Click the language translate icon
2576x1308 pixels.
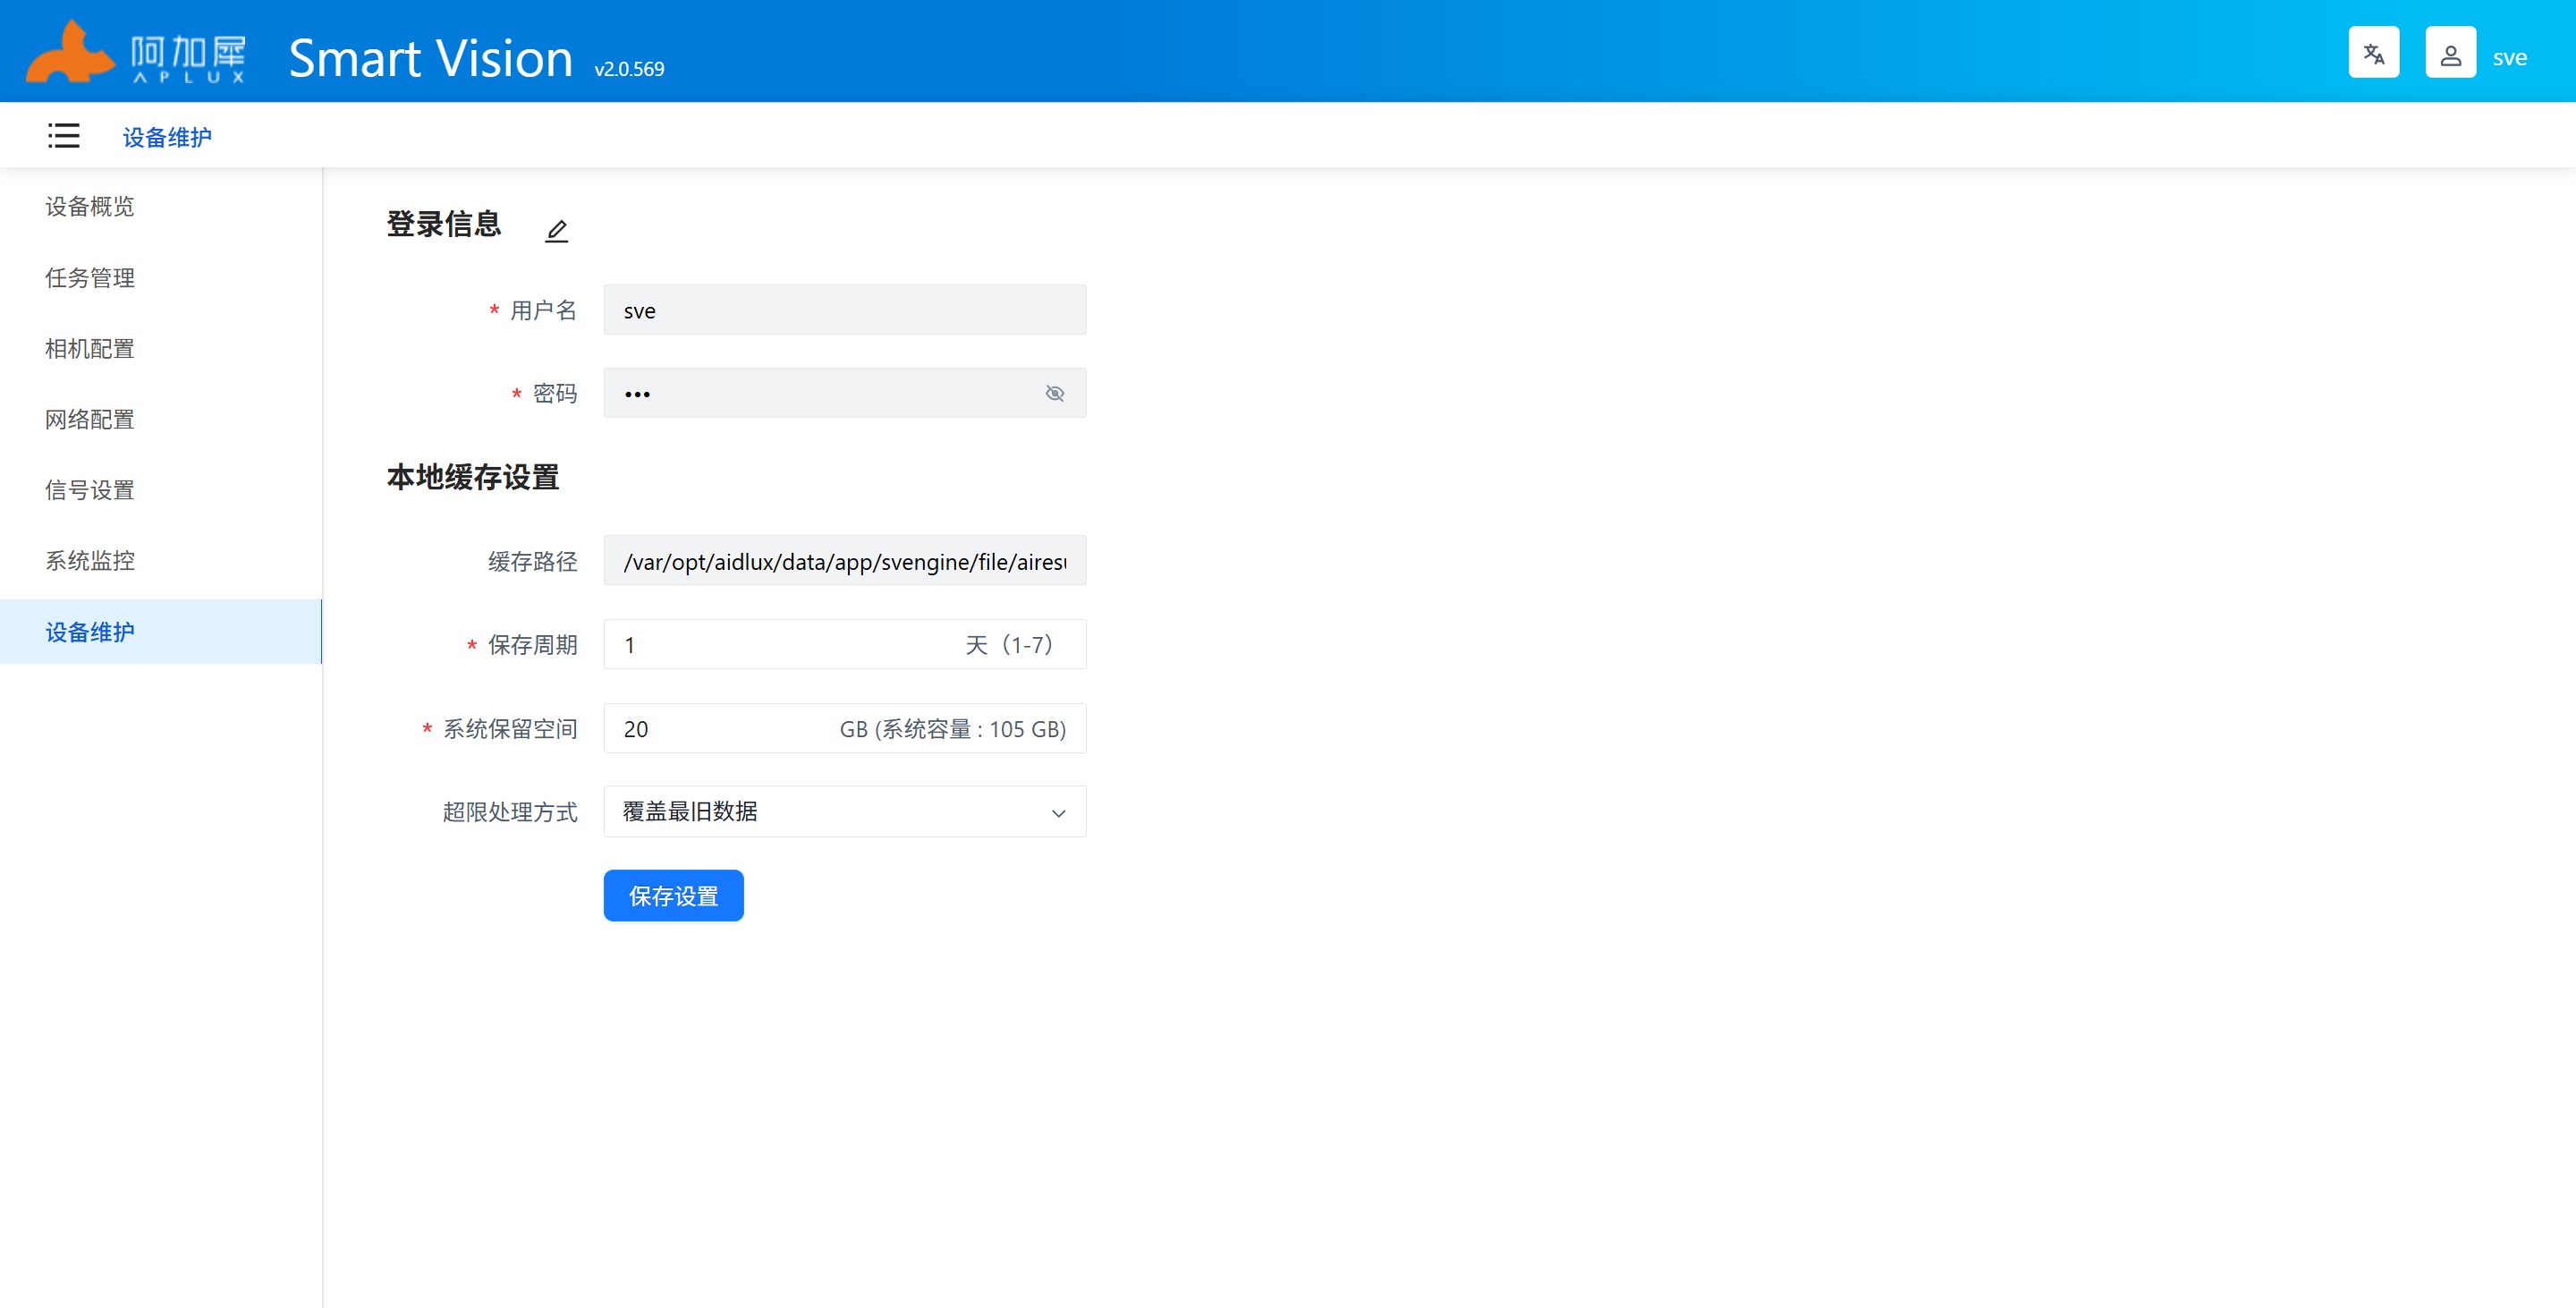pyautogui.click(x=2373, y=53)
